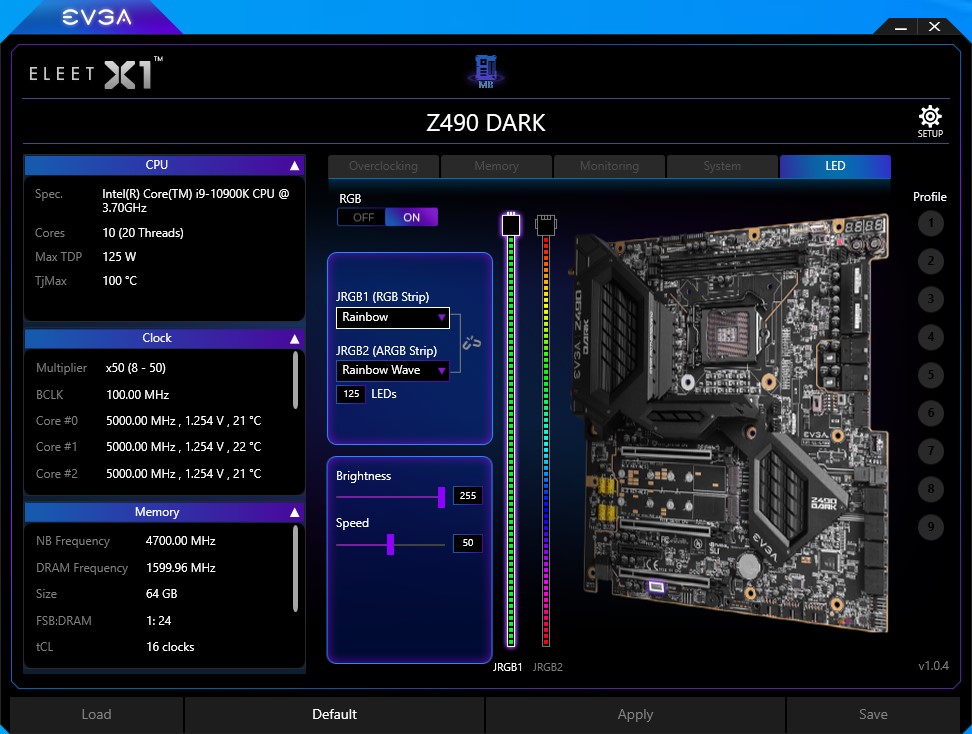Click the Speed slider handle
The height and width of the screenshot is (734, 972).
(391, 544)
